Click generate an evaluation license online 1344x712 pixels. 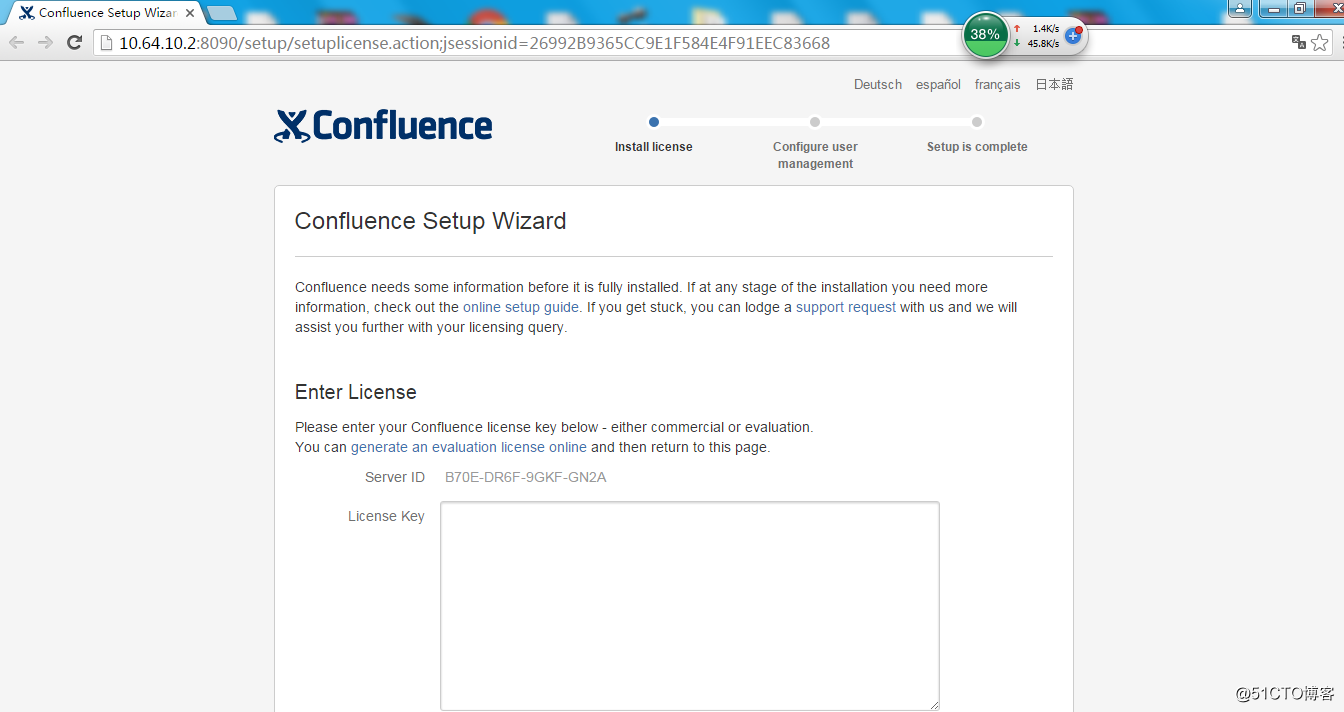(469, 447)
